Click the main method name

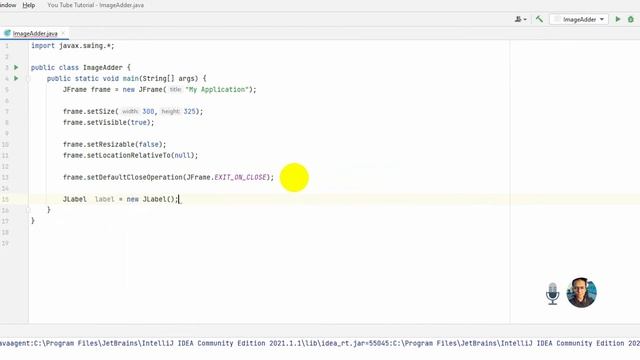[131, 78]
